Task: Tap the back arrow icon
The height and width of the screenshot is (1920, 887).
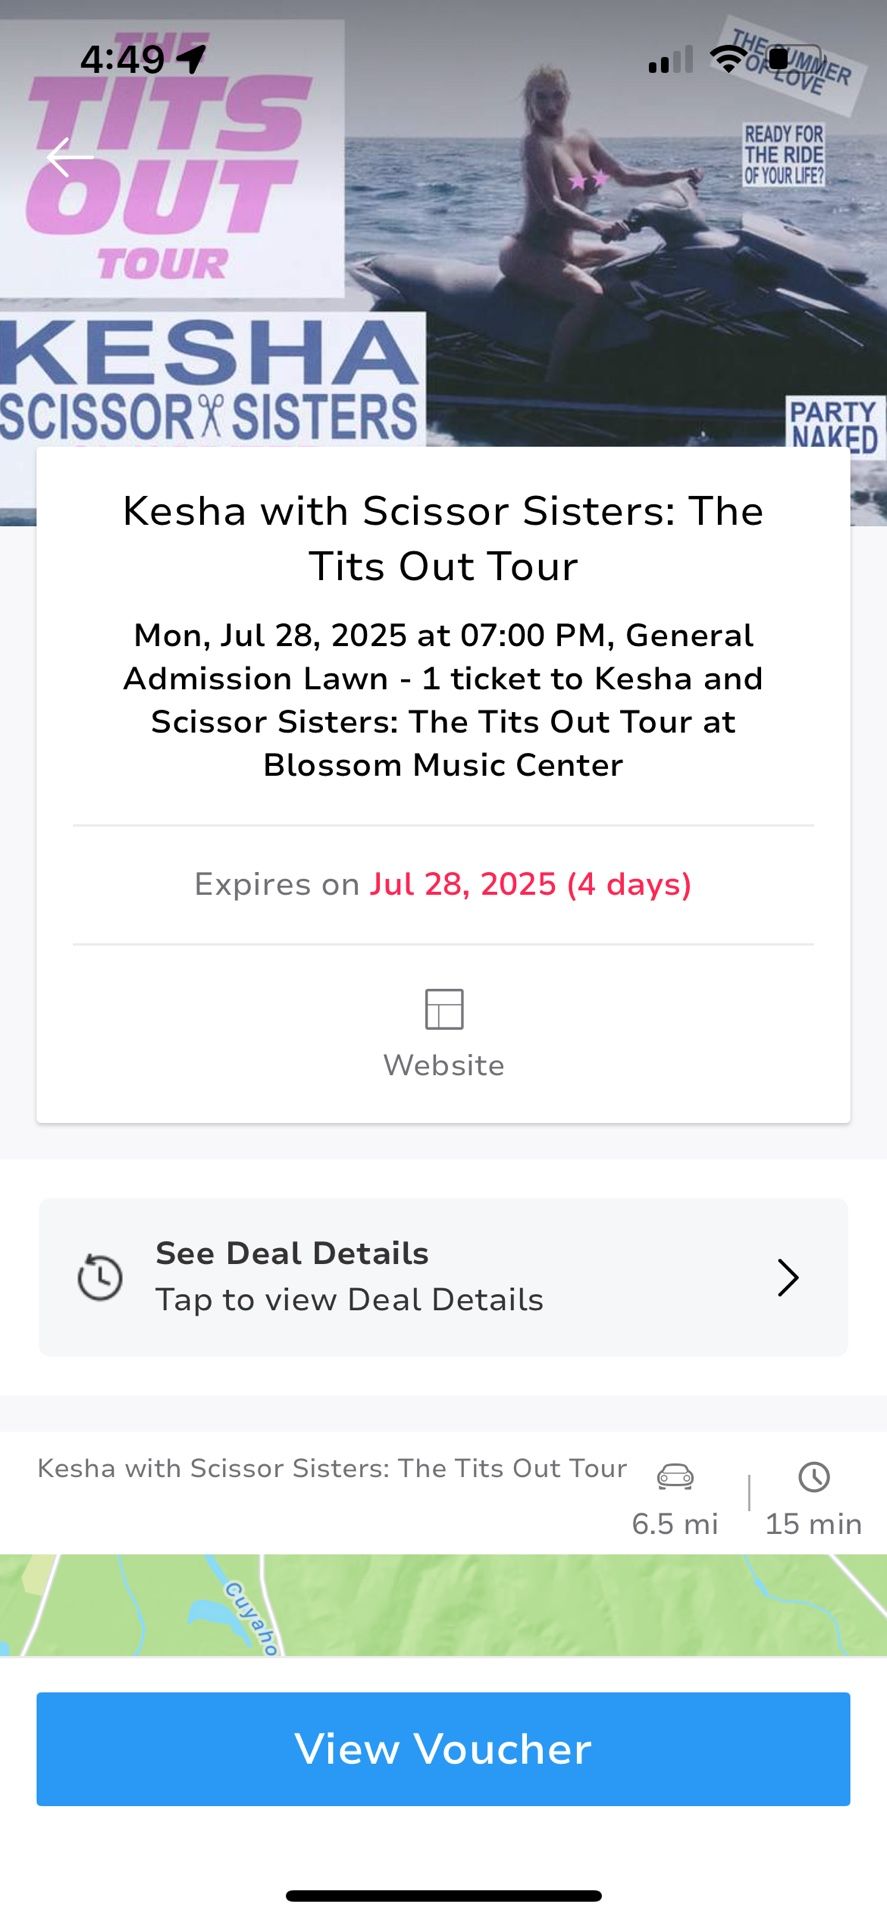Action: (70, 157)
